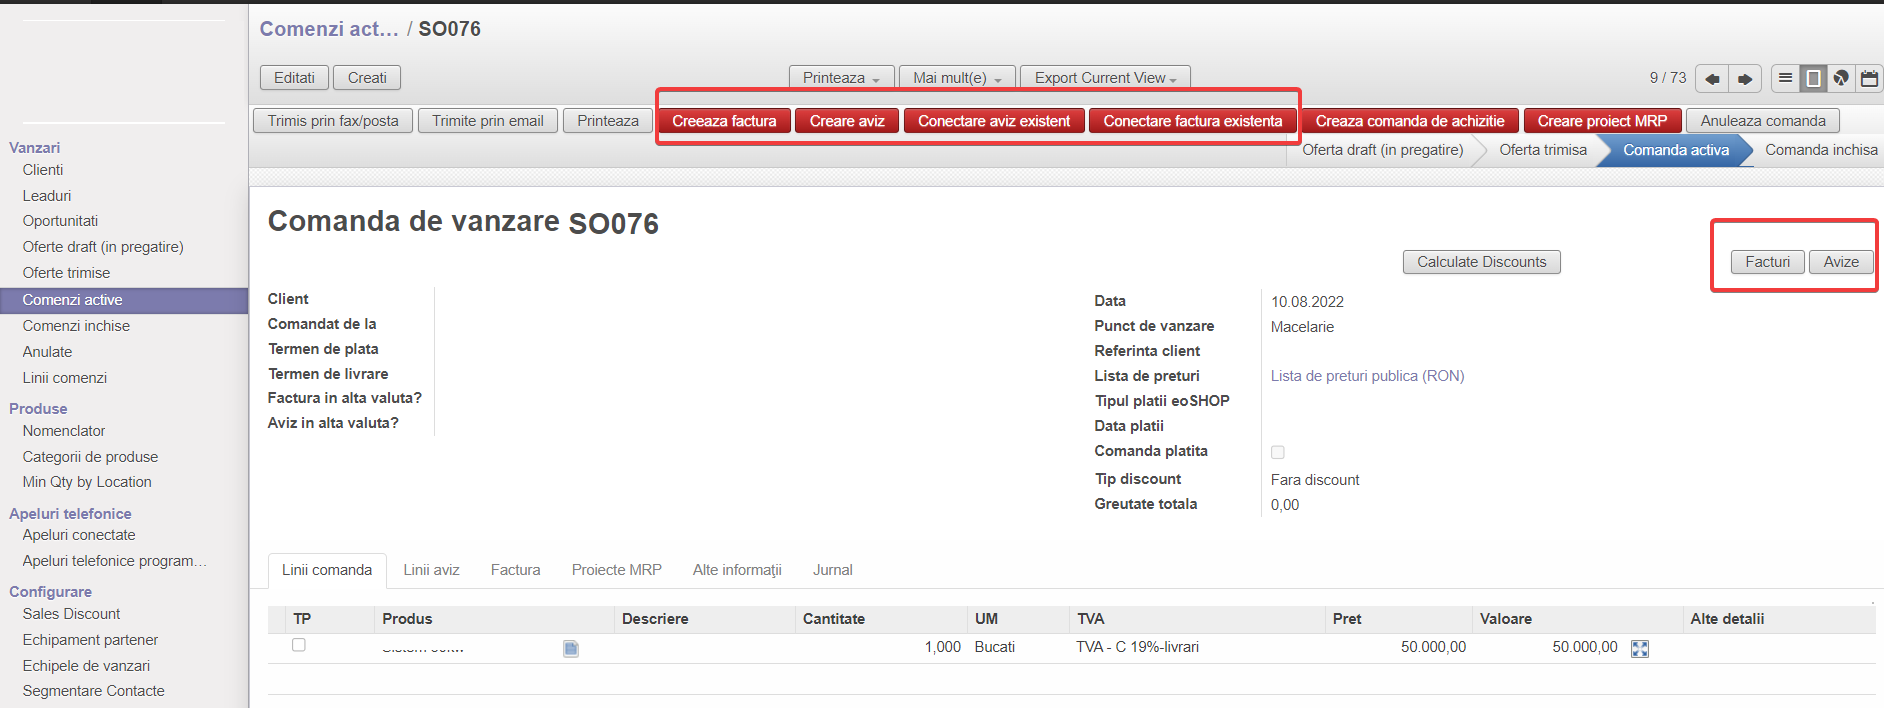Viewport: 1884px width, 708px height.
Task: Open the calendar view icon
Action: (x=1869, y=78)
